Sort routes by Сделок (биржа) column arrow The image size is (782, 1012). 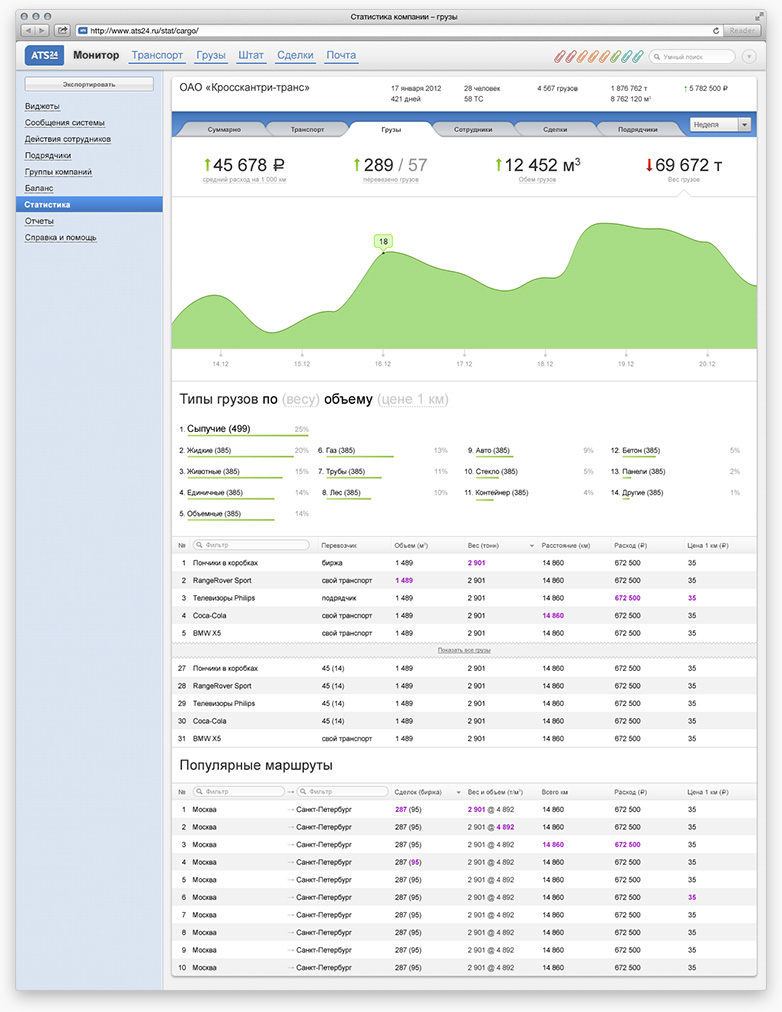459,792
